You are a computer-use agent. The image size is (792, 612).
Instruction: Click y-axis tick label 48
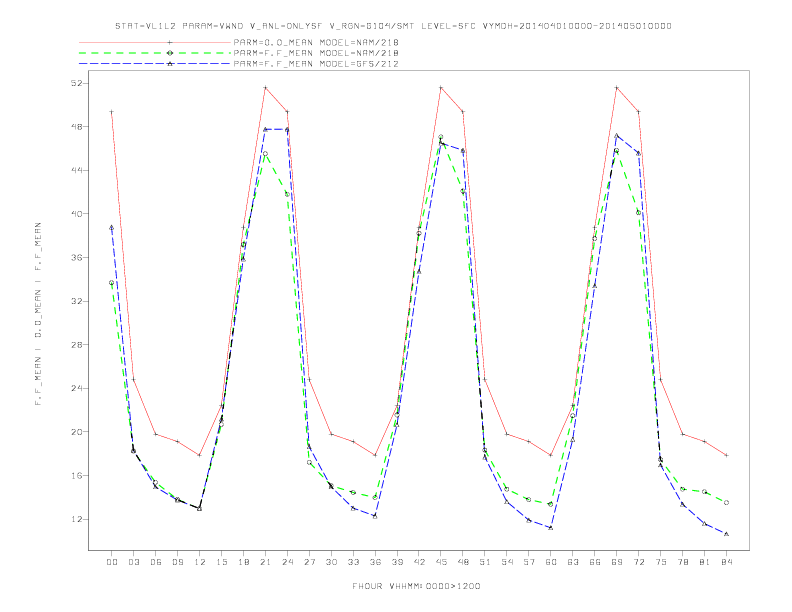point(77,127)
